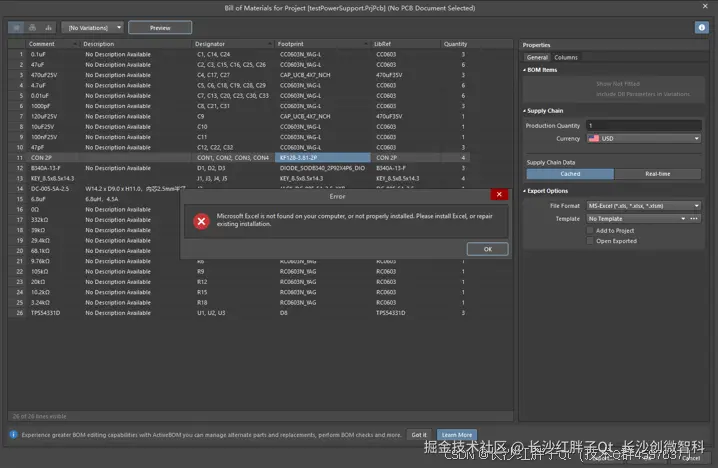Collapse the BOM Items section
718x468 pixels.
[524, 70]
